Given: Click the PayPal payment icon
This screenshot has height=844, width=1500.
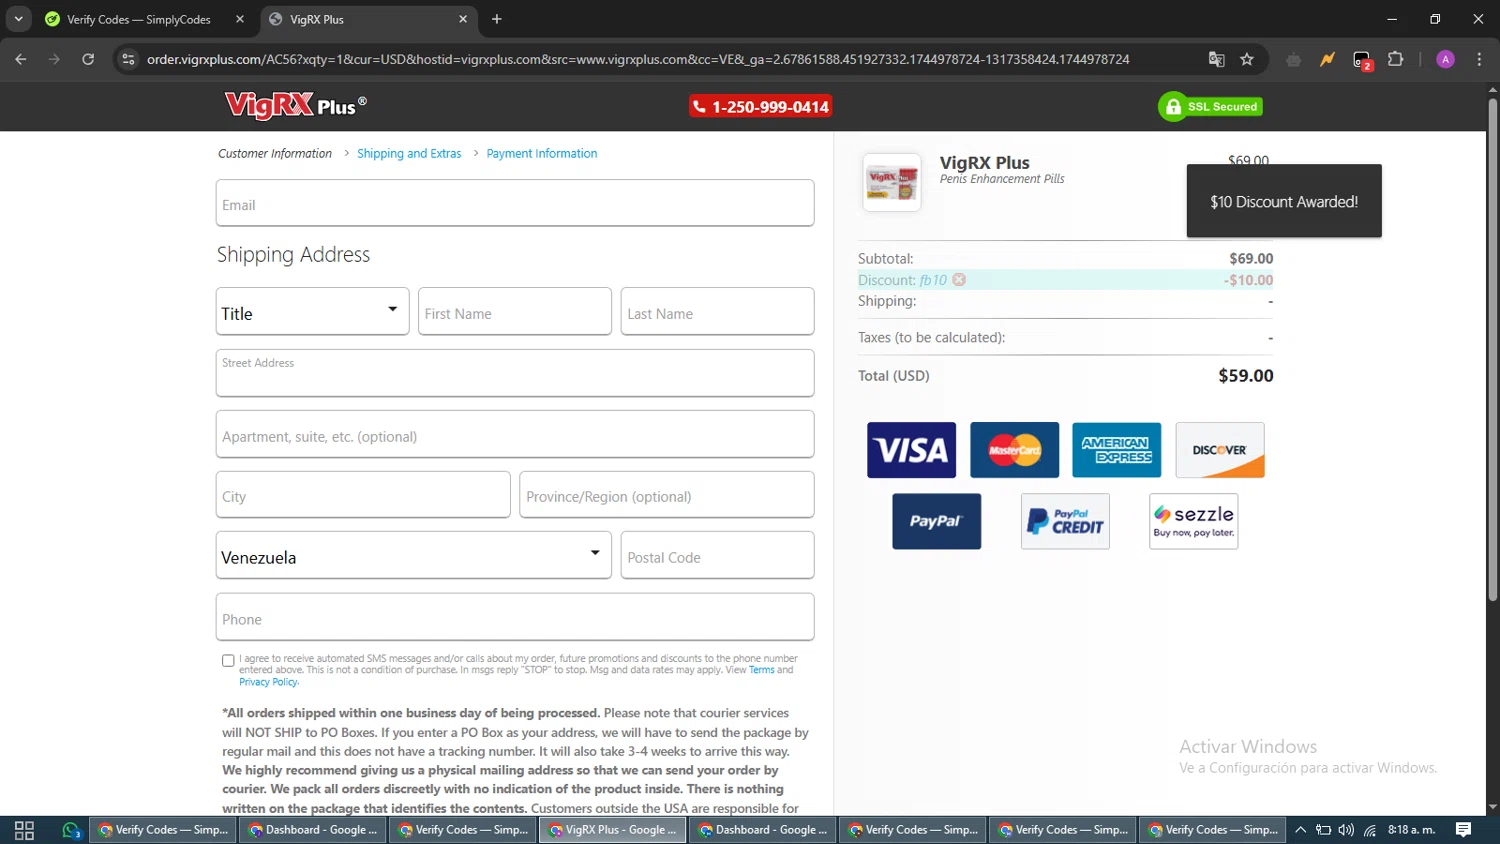Looking at the screenshot, I should click(936, 521).
